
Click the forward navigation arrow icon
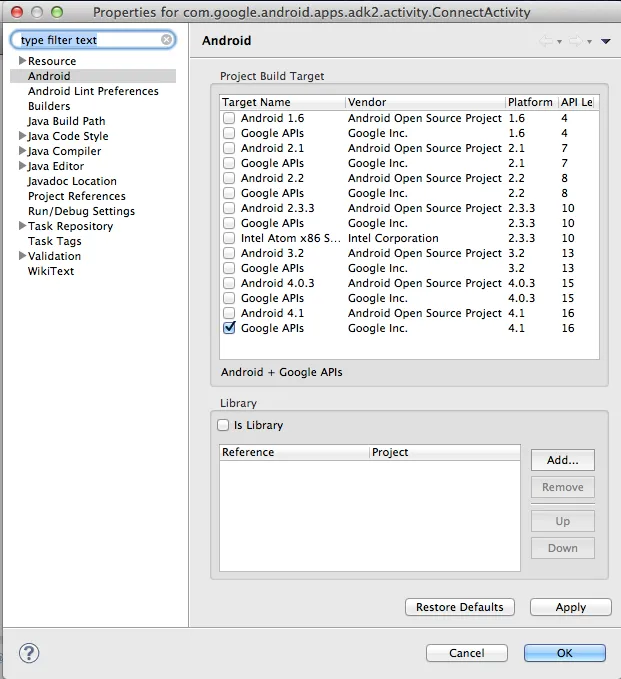tap(575, 41)
